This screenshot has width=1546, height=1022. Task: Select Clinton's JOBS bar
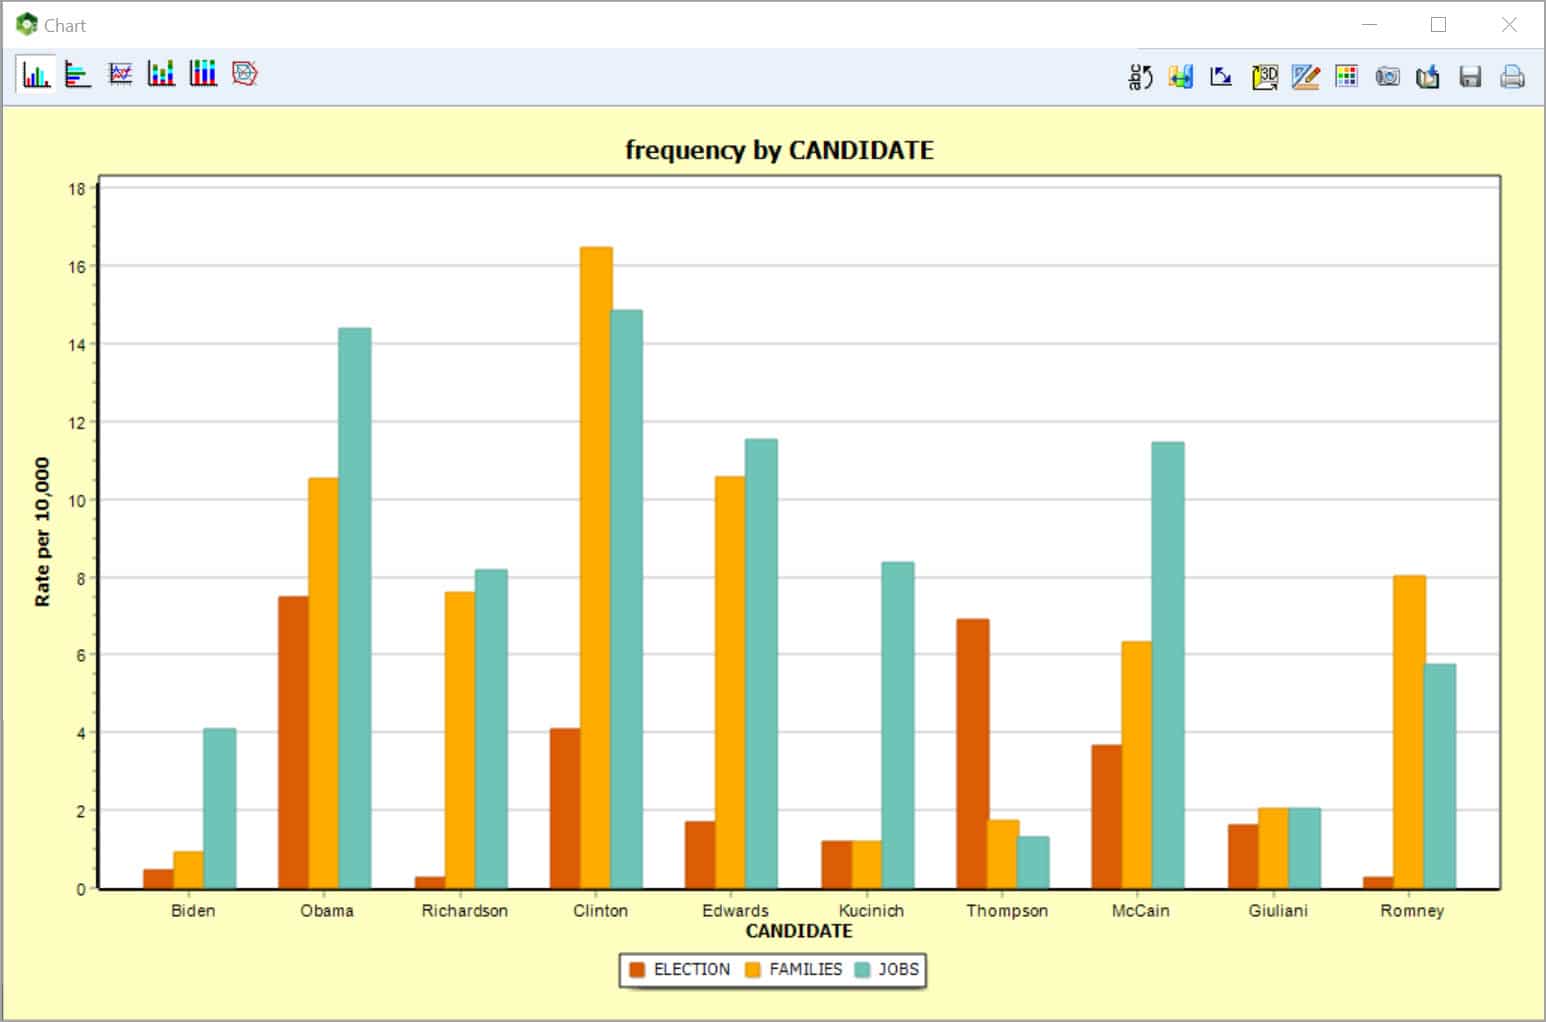[x=627, y=599]
